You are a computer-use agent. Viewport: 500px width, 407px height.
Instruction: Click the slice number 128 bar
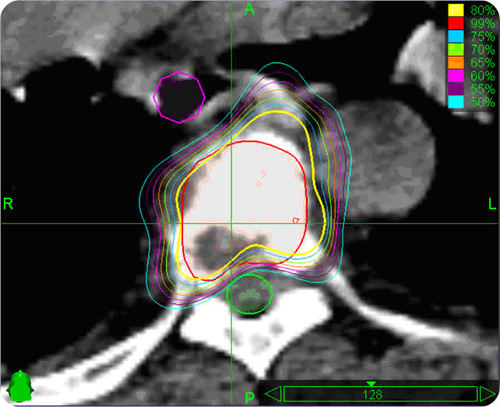coord(380,394)
